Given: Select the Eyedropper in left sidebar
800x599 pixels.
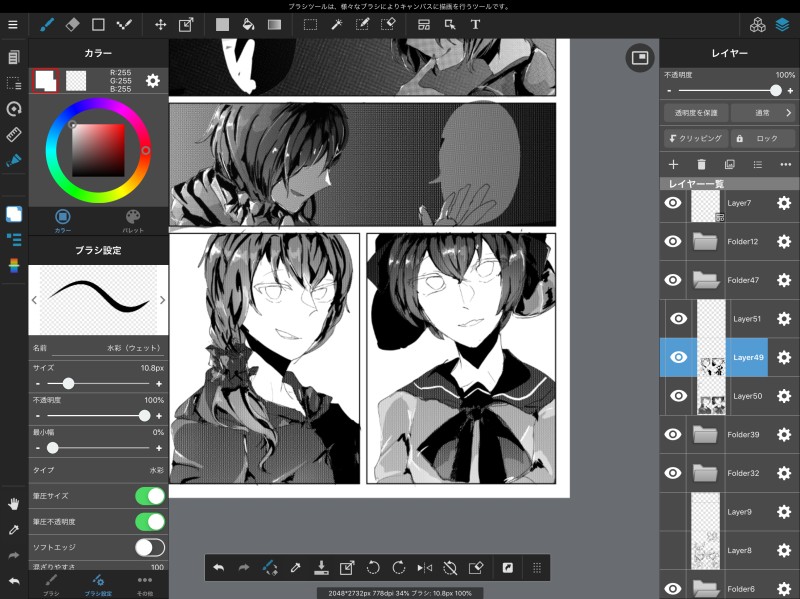Looking at the screenshot, I should tap(14, 530).
